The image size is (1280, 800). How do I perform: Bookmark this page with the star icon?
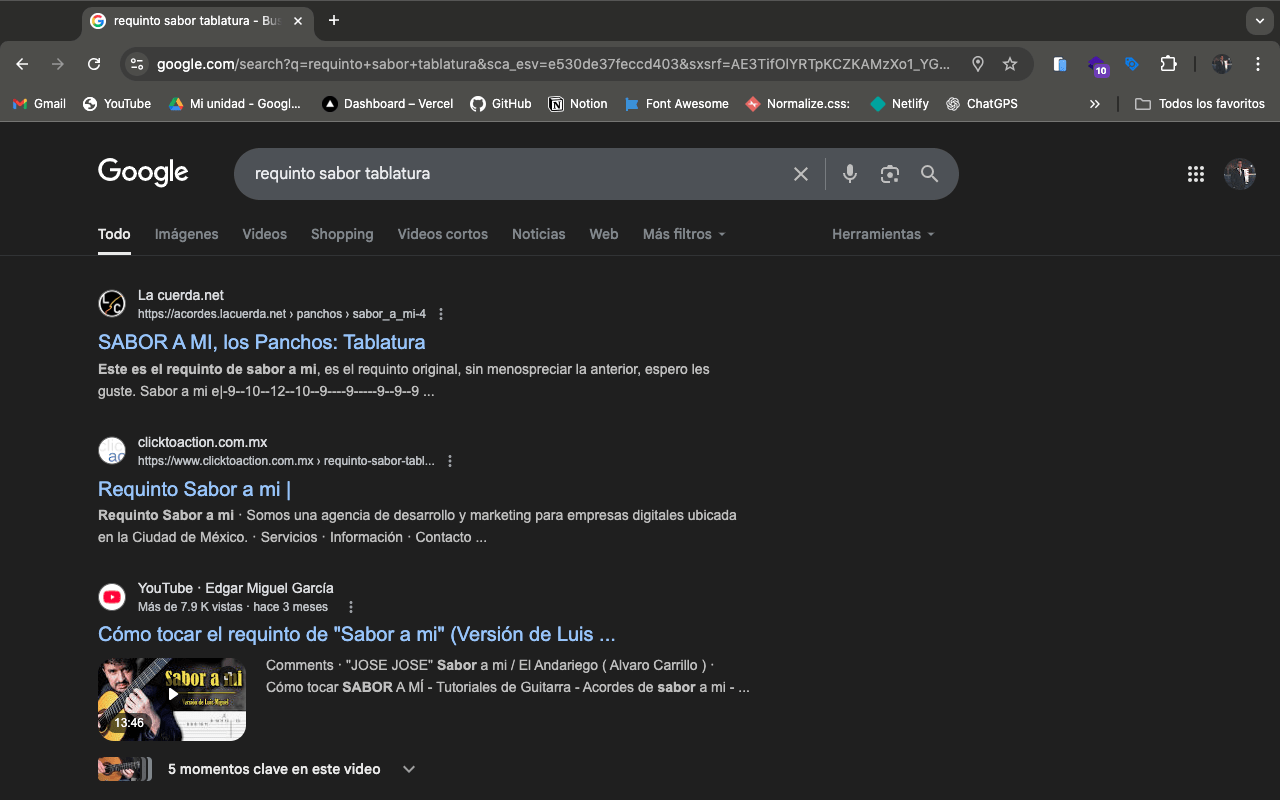coord(1010,64)
